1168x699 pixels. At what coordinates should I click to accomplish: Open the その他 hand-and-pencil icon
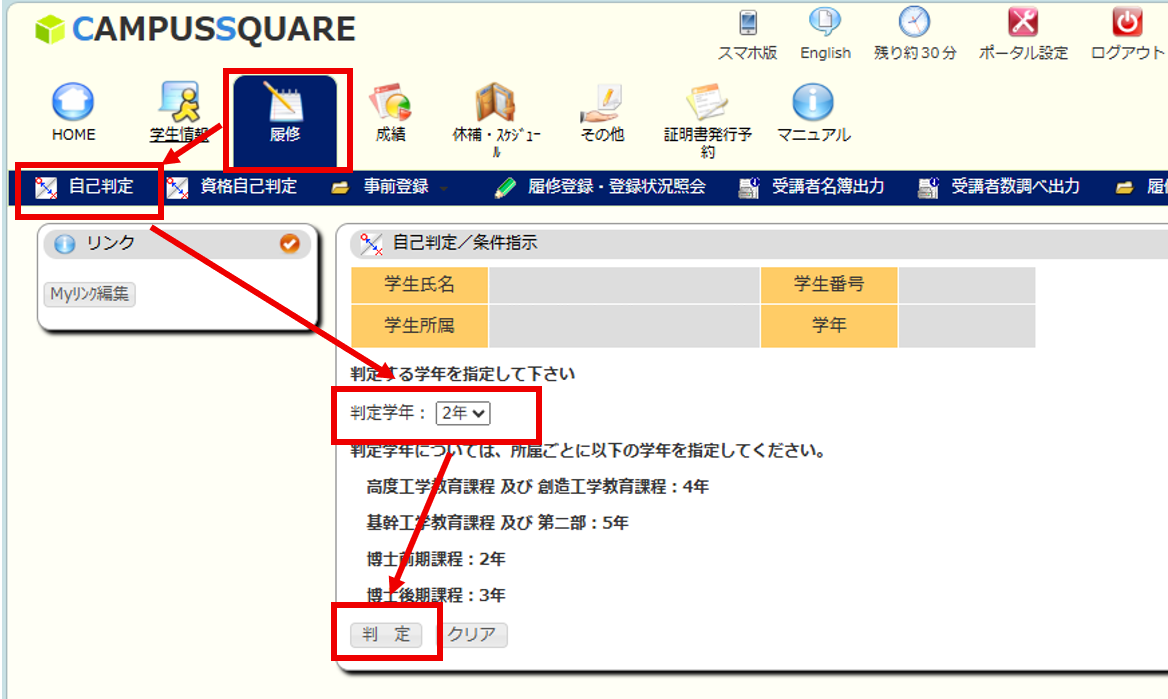[601, 104]
